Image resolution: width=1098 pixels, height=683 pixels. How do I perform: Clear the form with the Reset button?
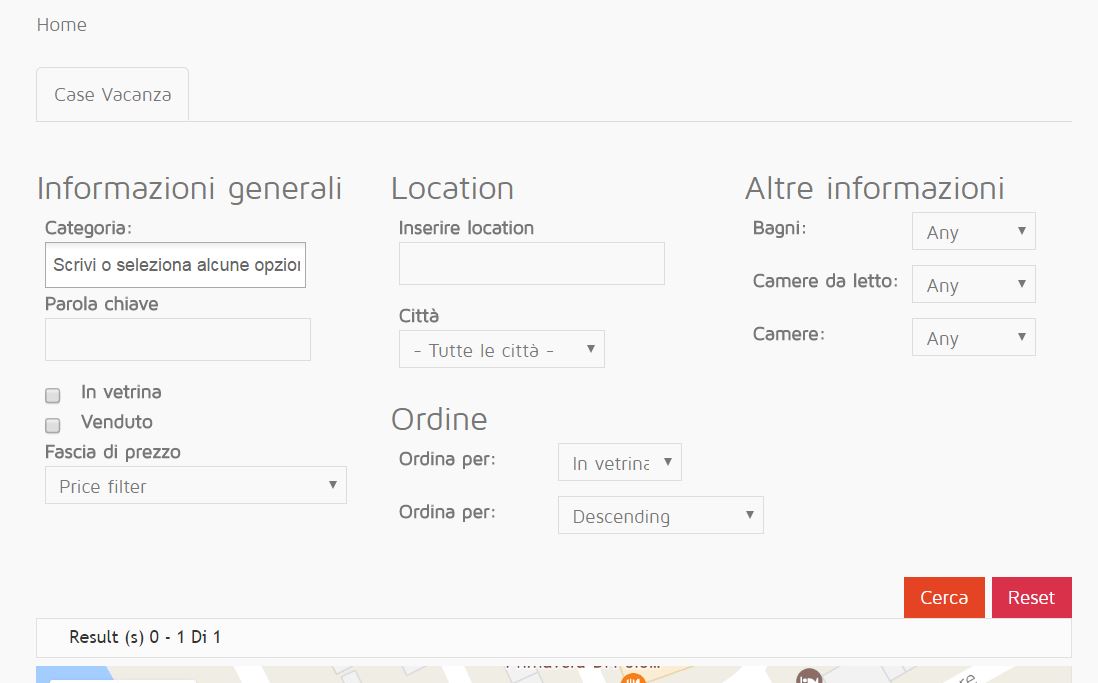[1031, 598]
